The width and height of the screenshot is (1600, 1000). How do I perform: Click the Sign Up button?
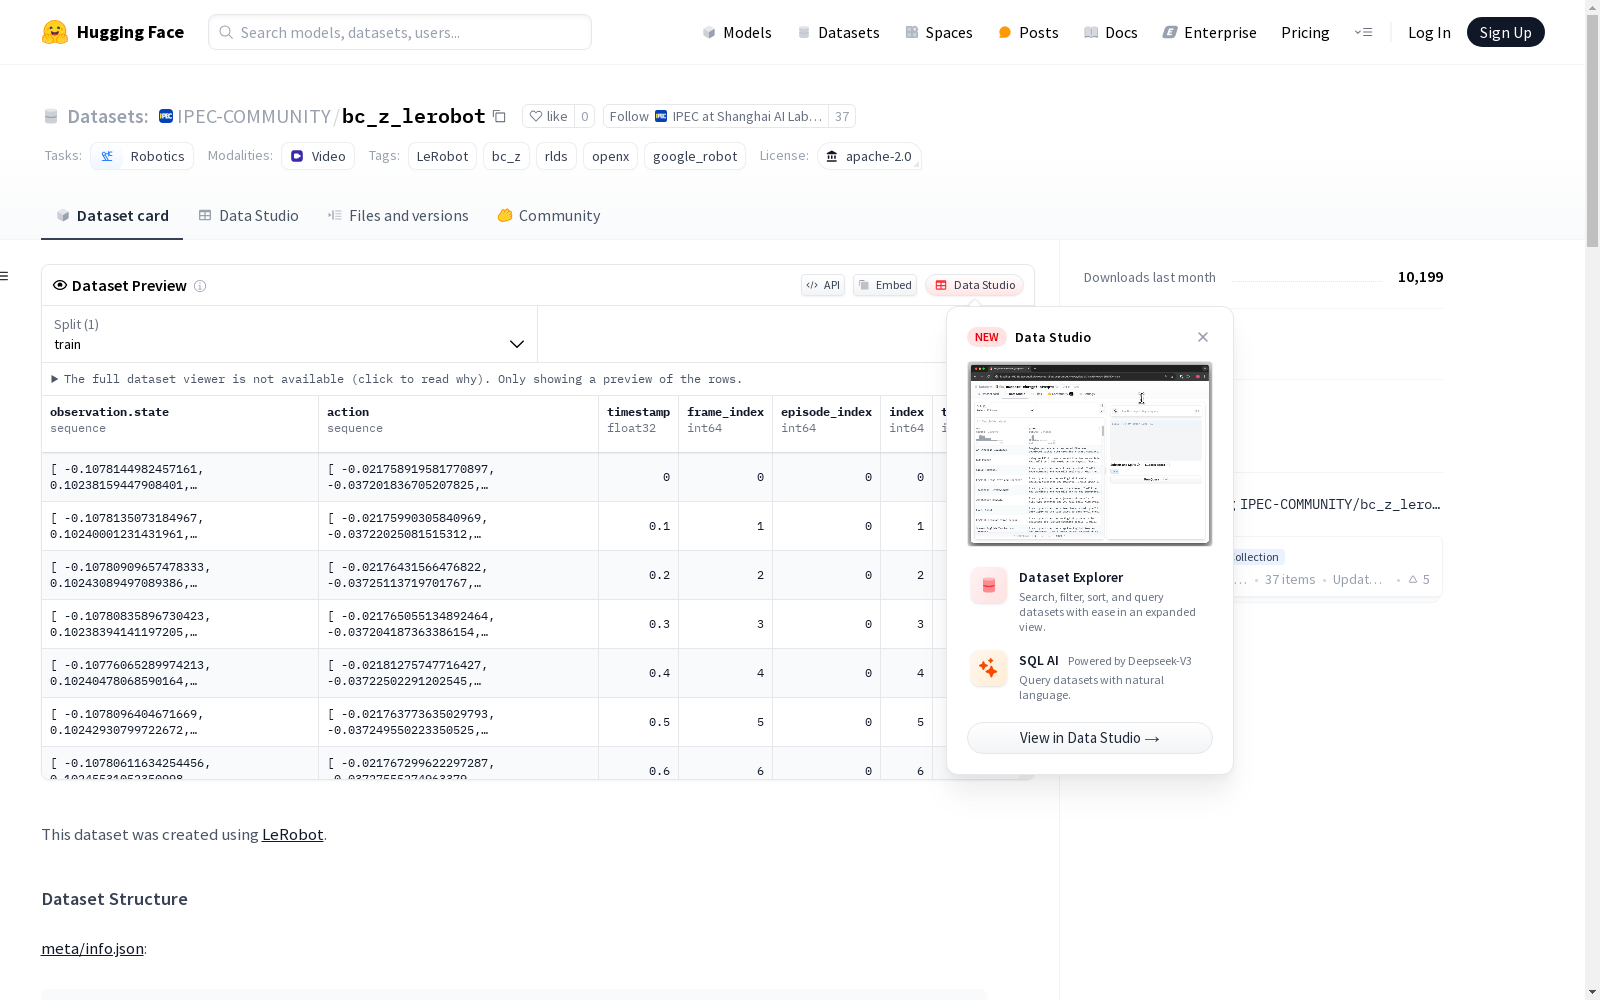click(x=1505, y=32)
